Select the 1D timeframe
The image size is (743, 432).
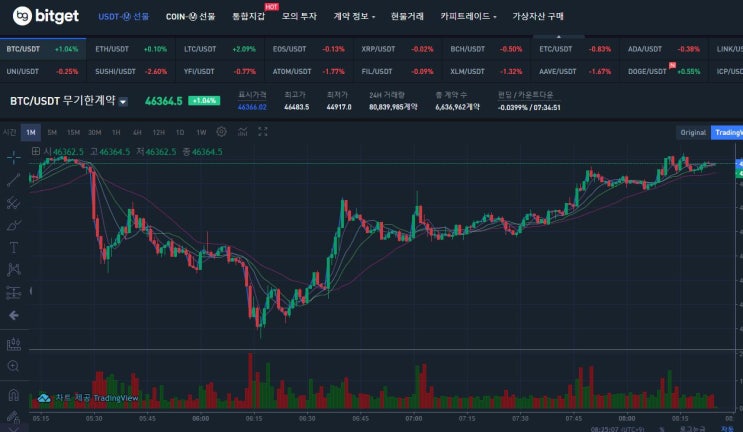tap(180, 132)
